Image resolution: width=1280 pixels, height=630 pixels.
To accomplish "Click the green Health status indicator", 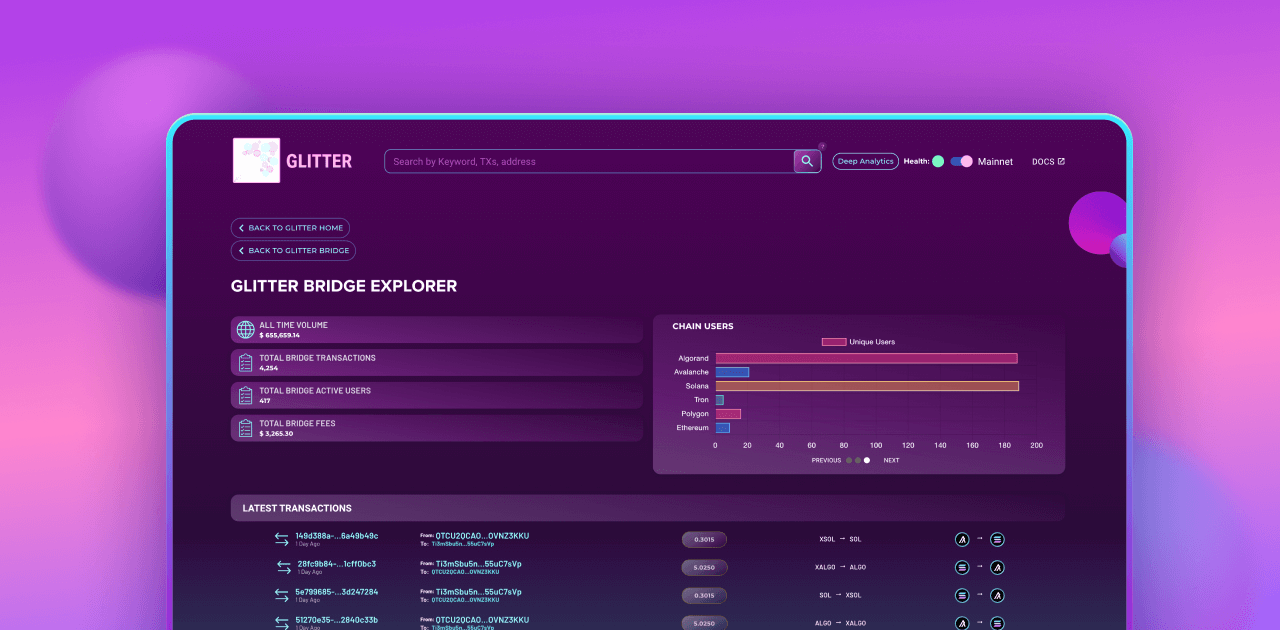I will click(938, 161).
